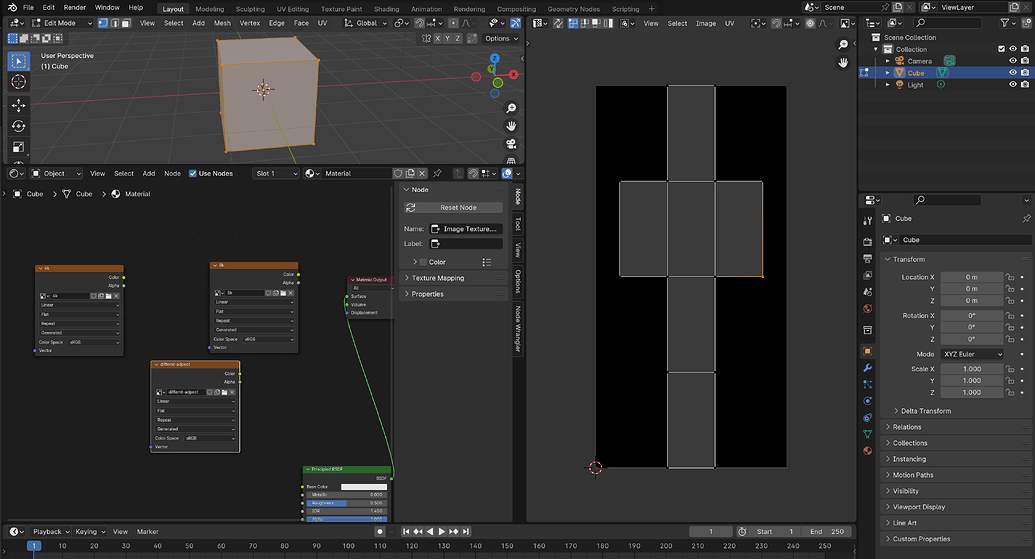This screenshot has width=1035, height=559.
Task: Open the Output properties tab icon
Action: click(867, 258)
